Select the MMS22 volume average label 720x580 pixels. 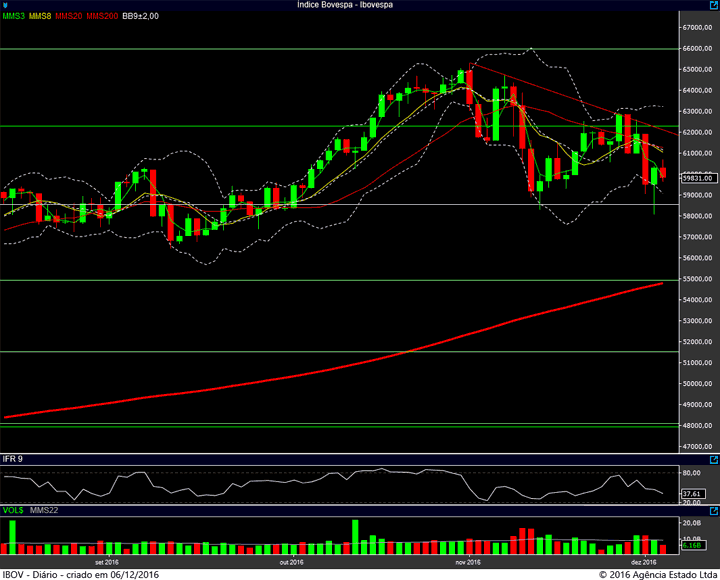pyautogui.click(x=44, y=510)
